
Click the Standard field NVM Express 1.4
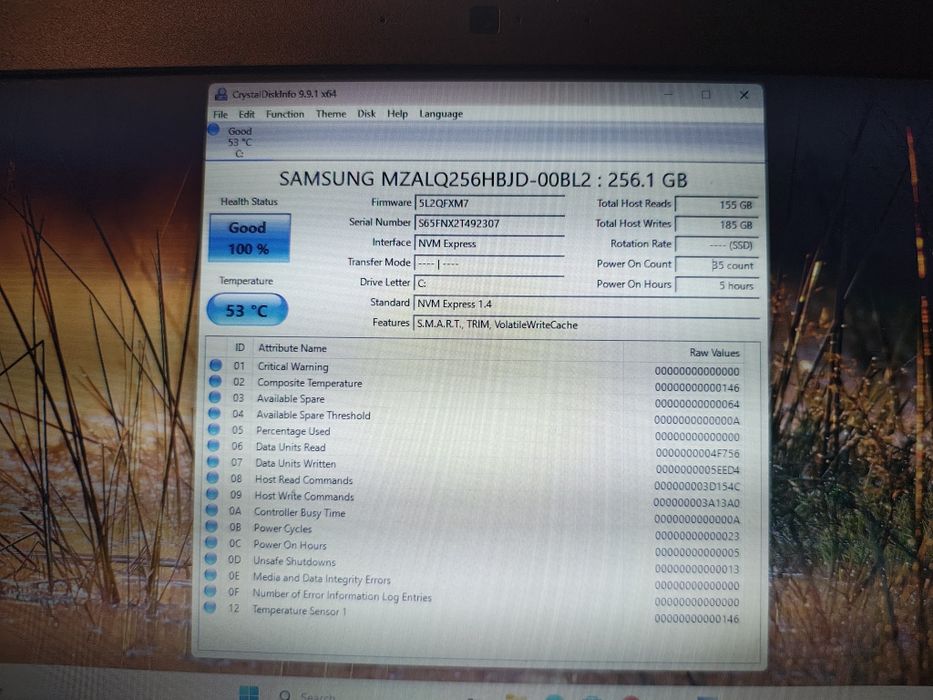(586, 304)
